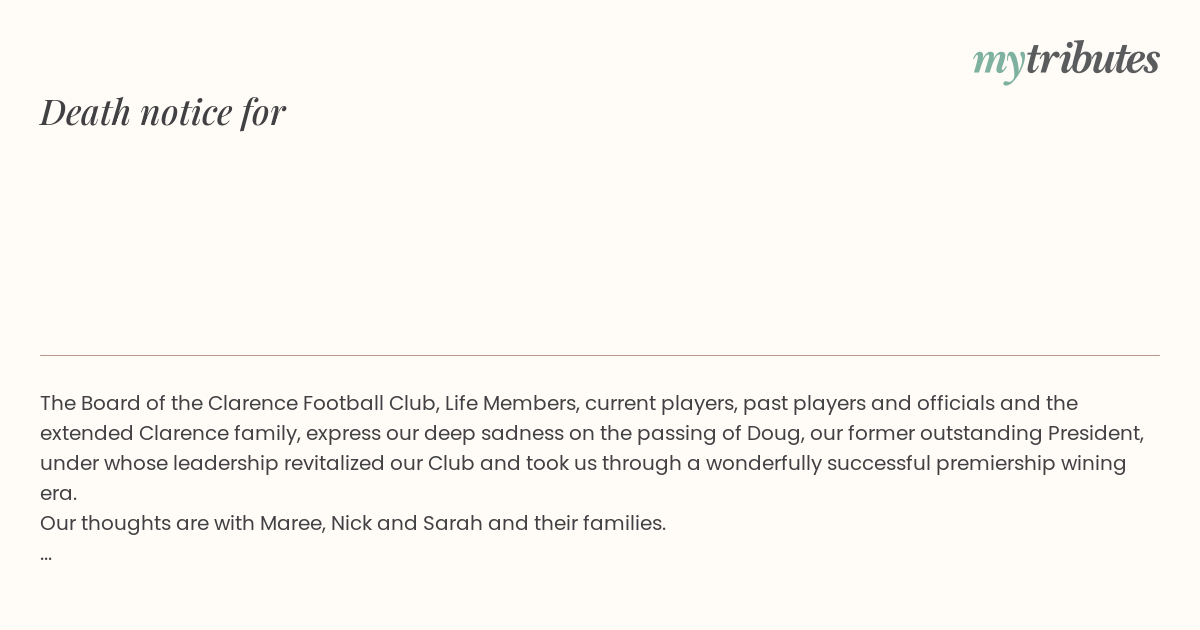Click the word "President"
The image size is (1200, 630).
[1093, 433]
